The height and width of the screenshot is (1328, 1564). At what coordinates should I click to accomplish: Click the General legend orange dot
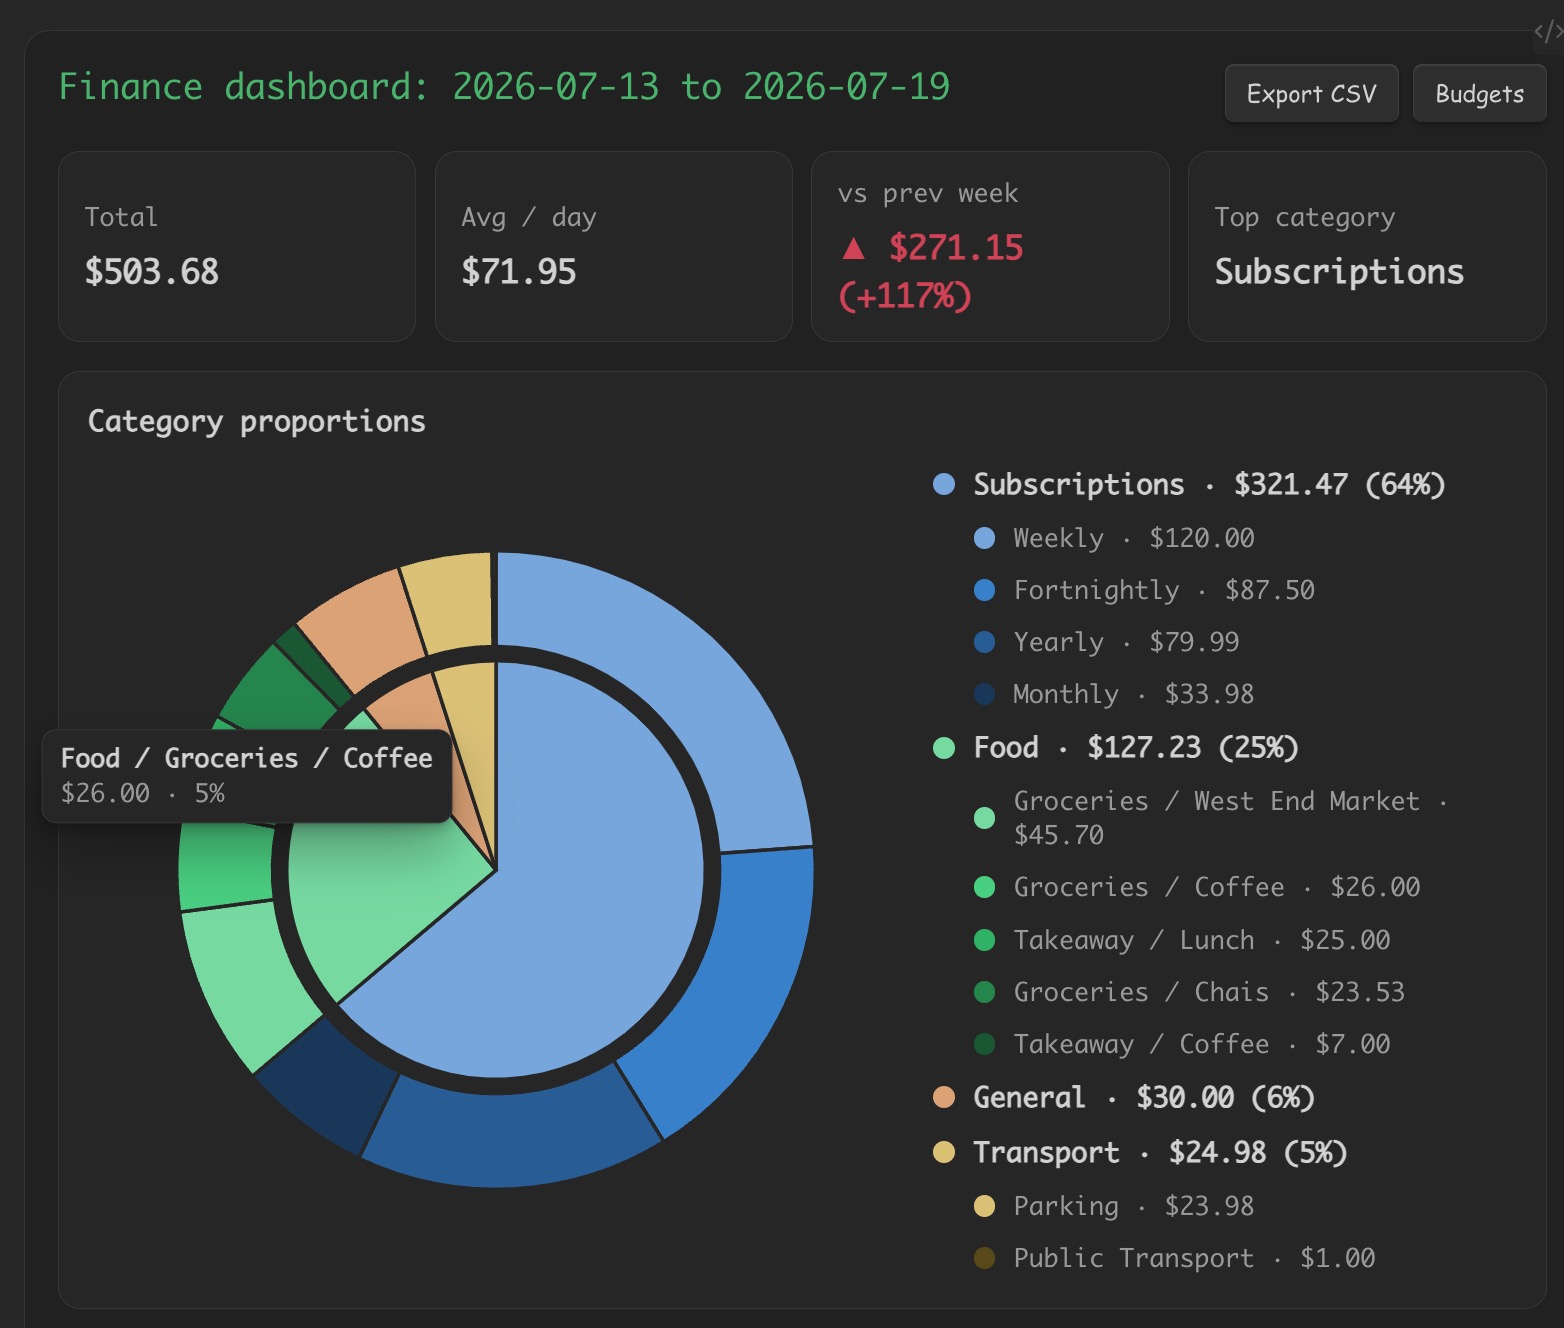coord(943,1097)
